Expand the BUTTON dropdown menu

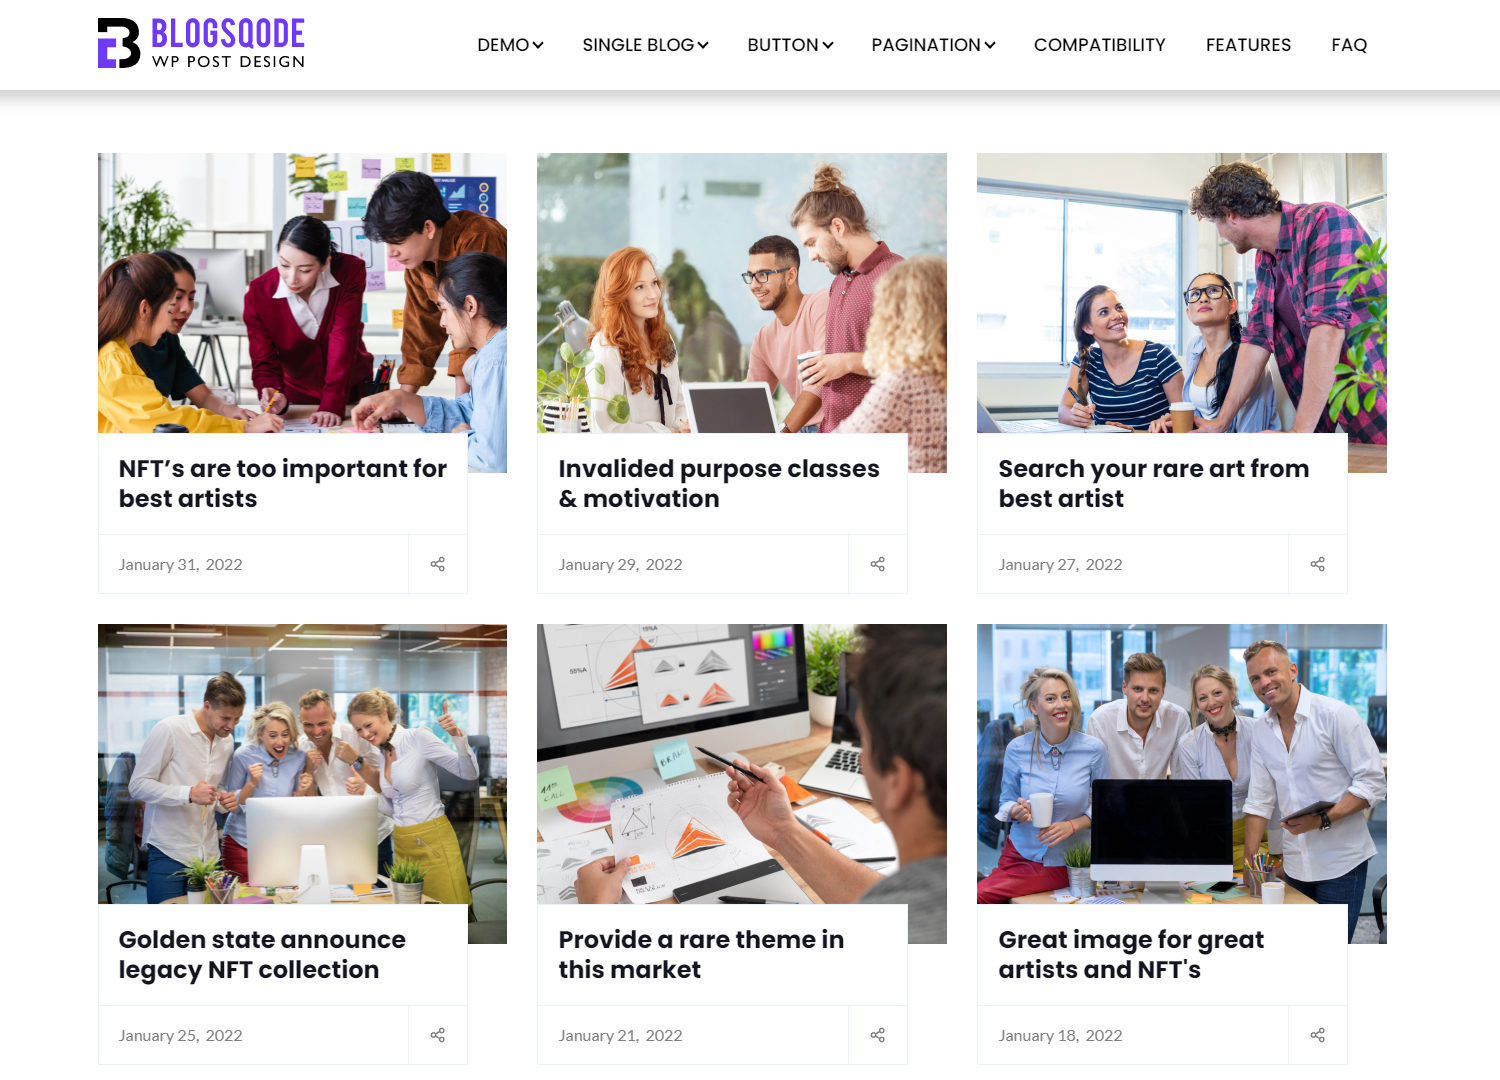(790, 45)
